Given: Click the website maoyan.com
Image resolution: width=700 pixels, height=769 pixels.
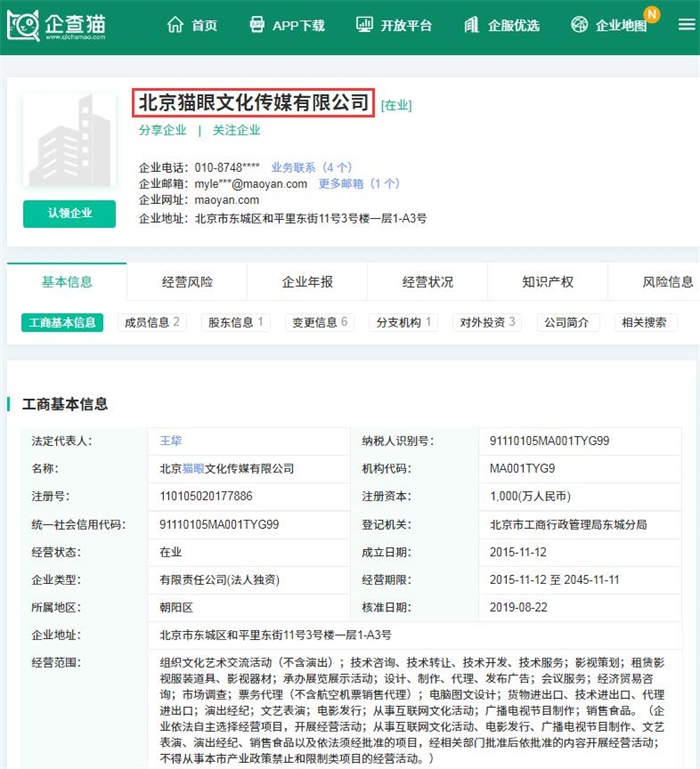Looking at the screenshot, I should coord(227,200).
